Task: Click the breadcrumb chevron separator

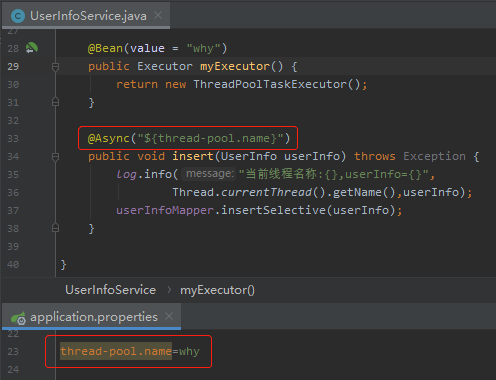Action: [x=169, y=290]
